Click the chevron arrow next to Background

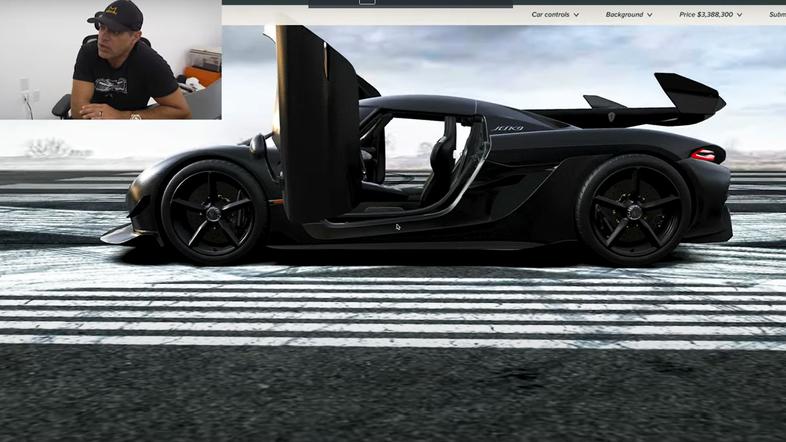click(650, 15)
